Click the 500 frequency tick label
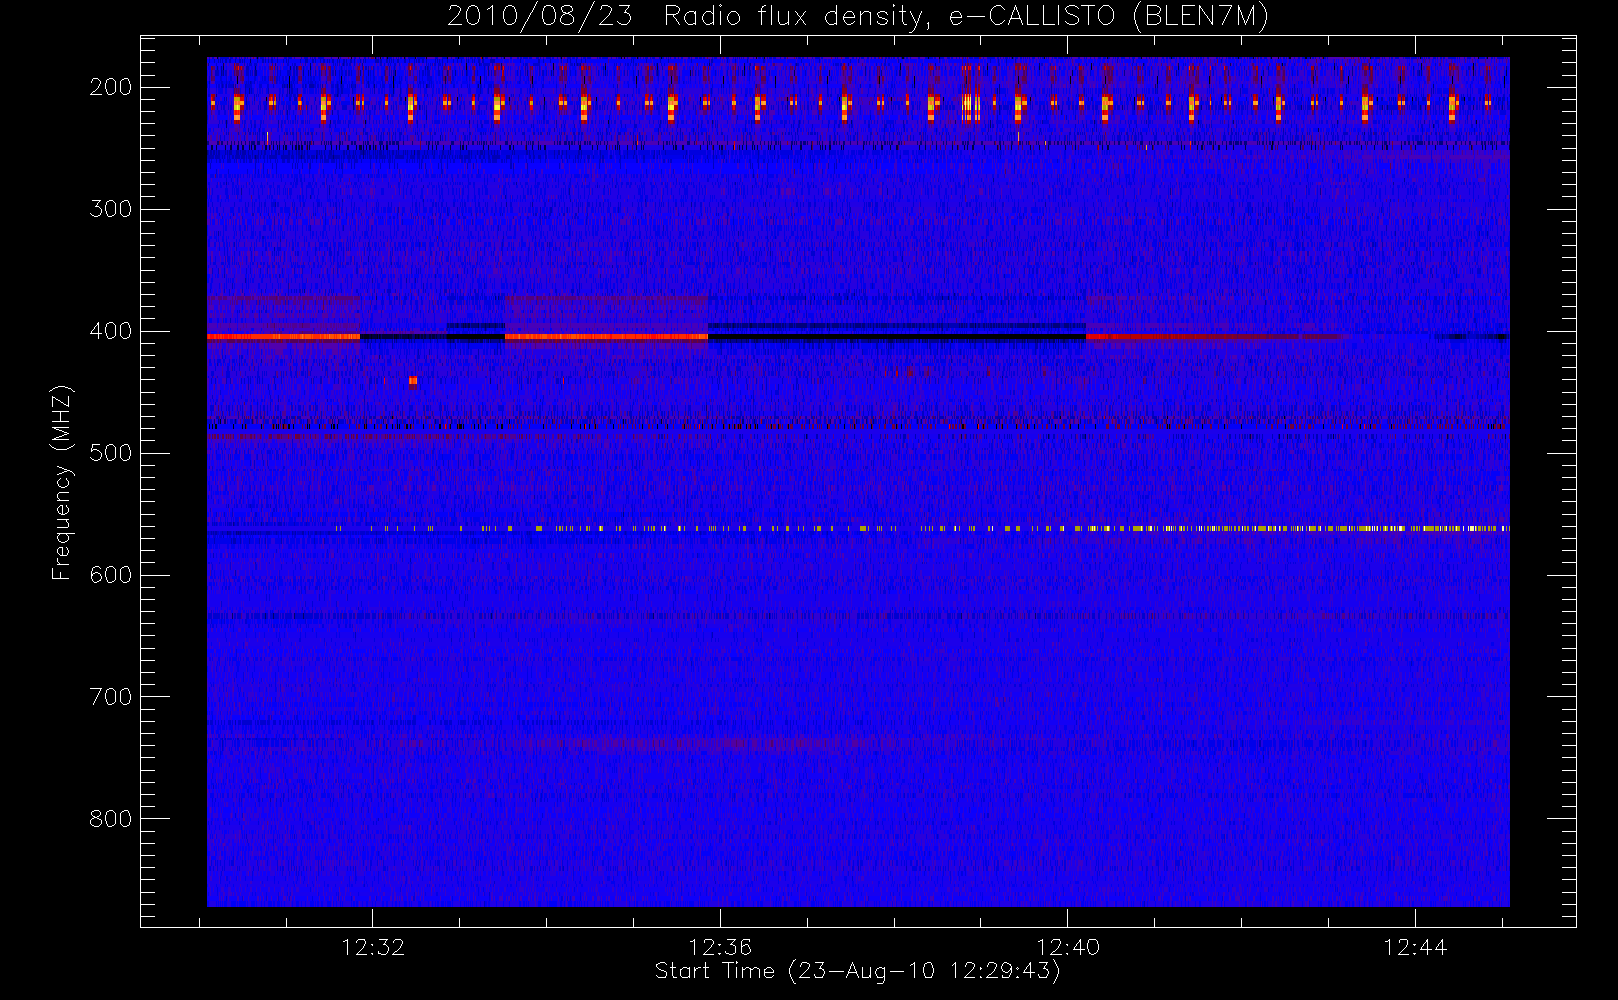 [111, 453]
